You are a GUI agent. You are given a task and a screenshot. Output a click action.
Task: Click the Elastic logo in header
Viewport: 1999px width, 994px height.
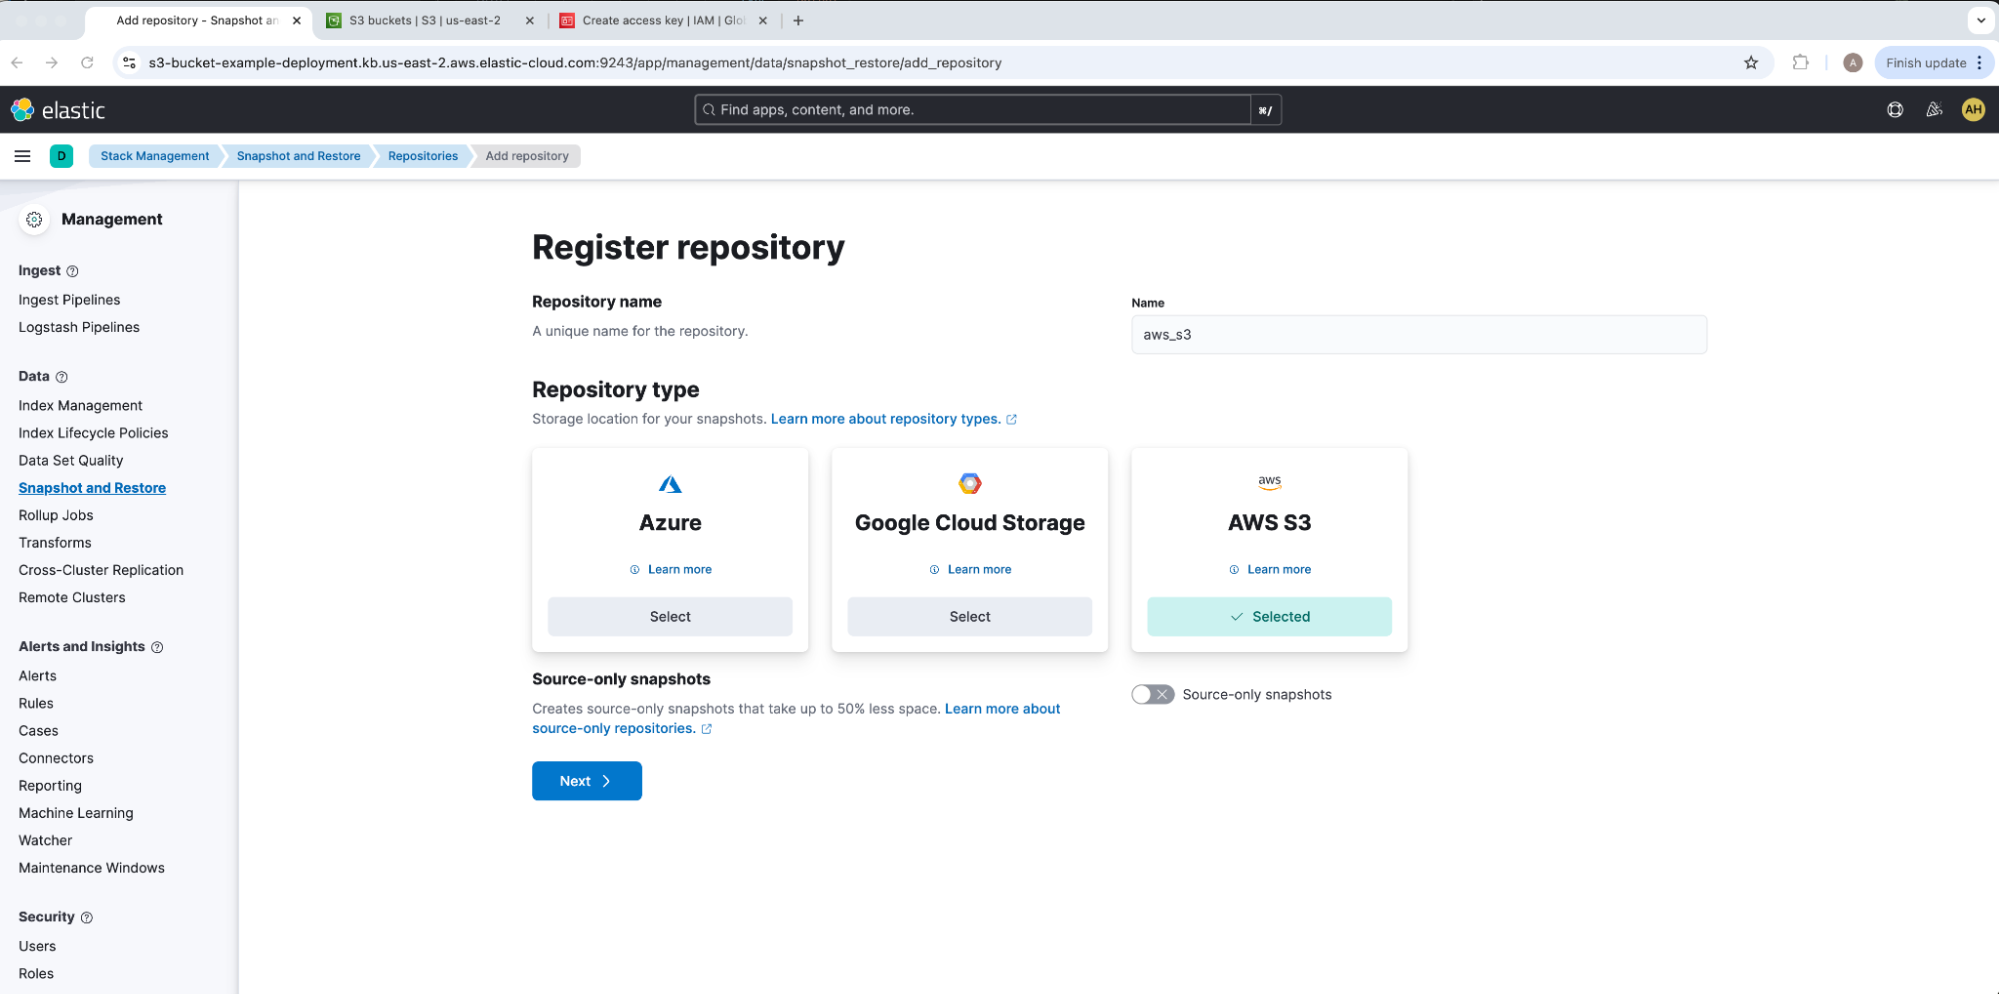[58, 110]
